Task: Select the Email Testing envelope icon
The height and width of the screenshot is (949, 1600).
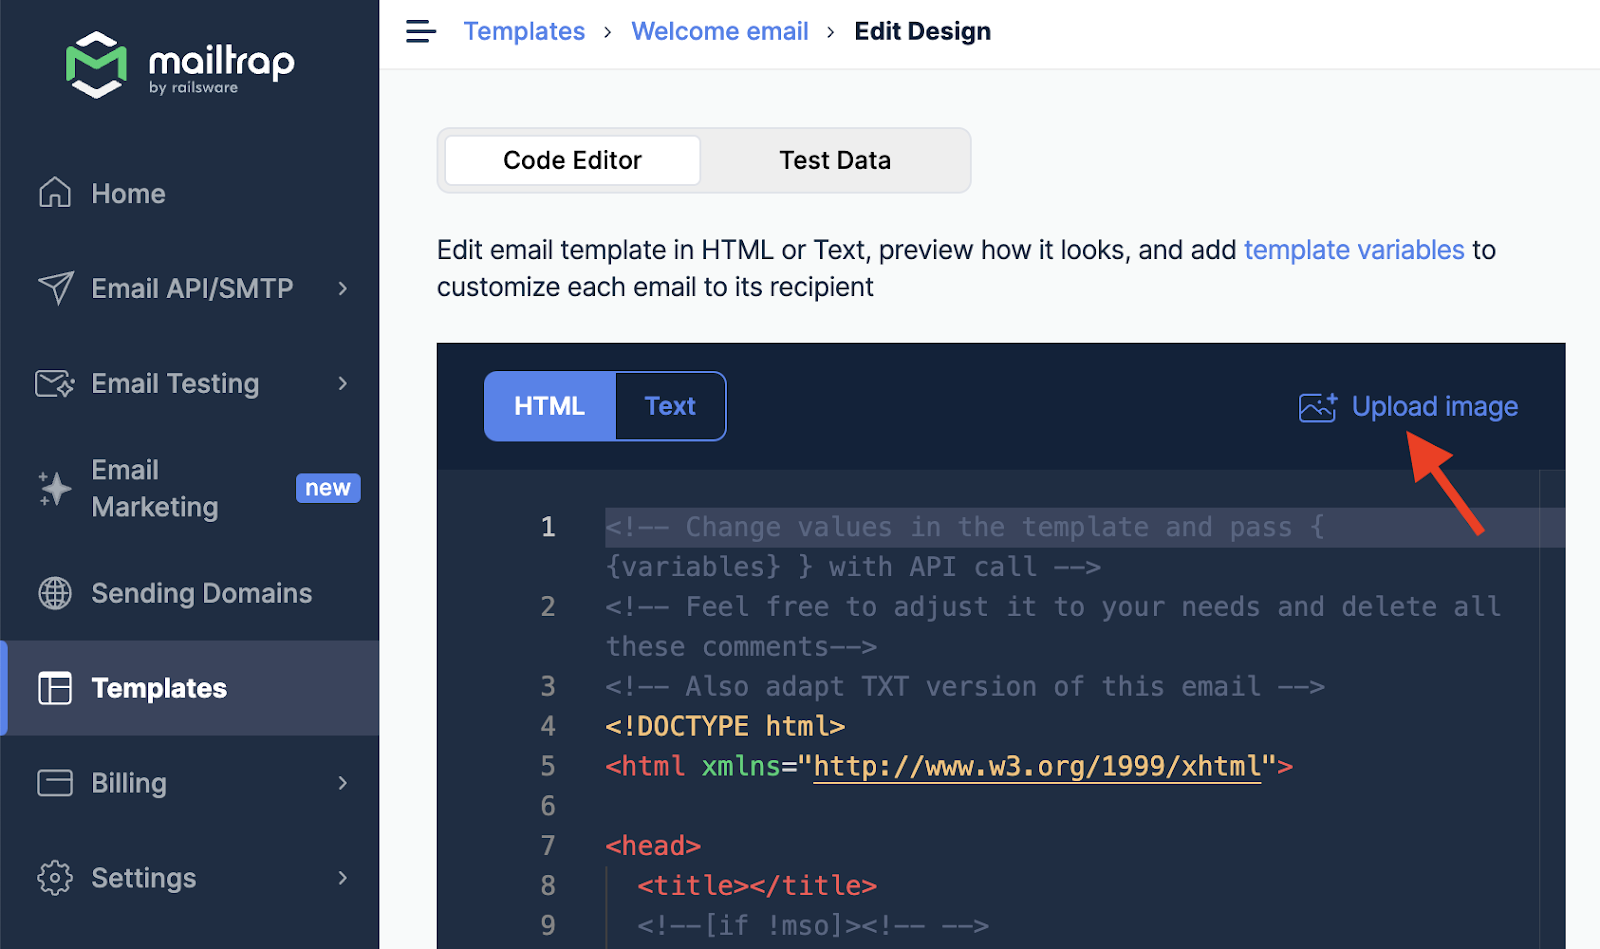Action: [x=54, y=383]
